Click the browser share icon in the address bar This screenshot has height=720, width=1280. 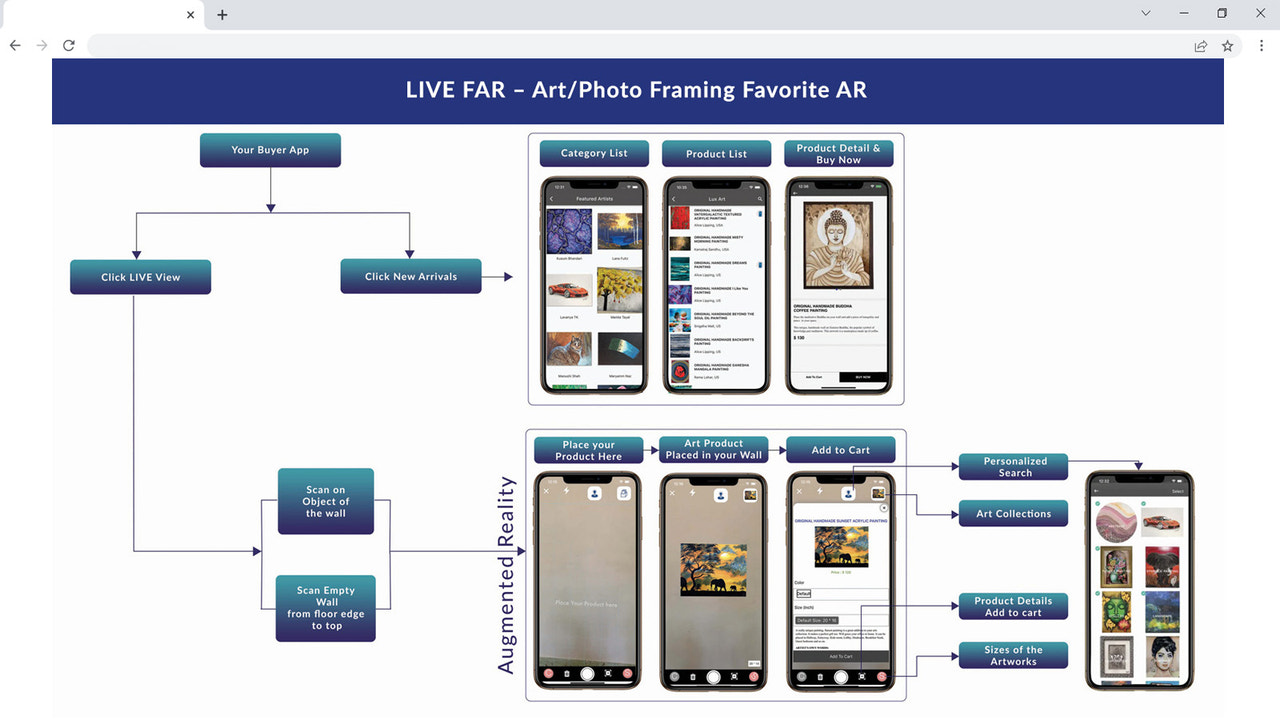pos(1200,45)
